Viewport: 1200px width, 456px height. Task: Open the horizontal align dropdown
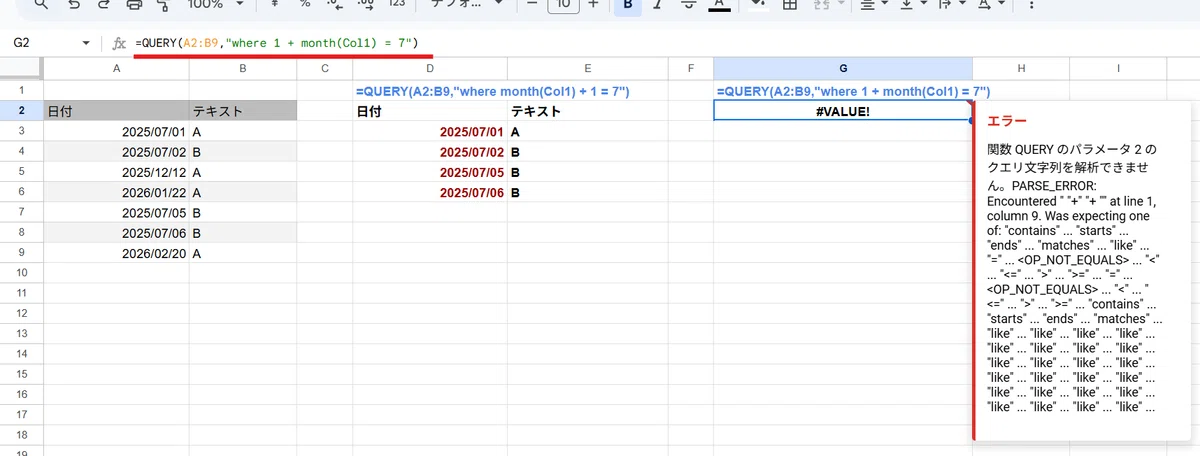[873, 4]
